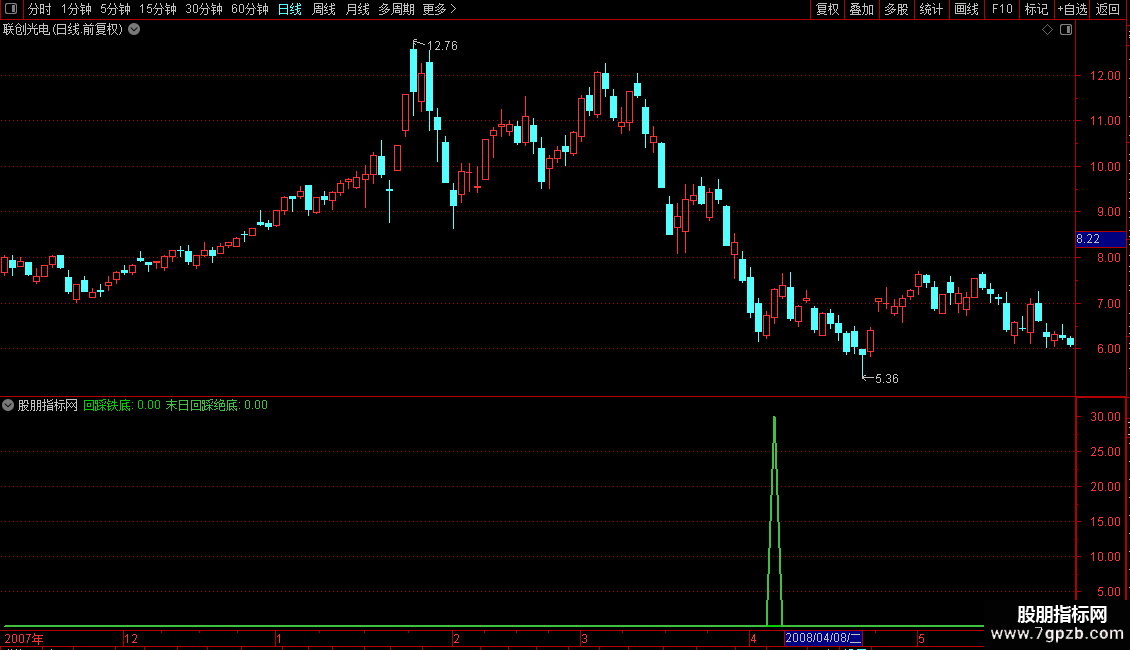Click the month 5 label on time axis
The width and height of the screenshot is (1130, 650).
[x=921, y=638]
